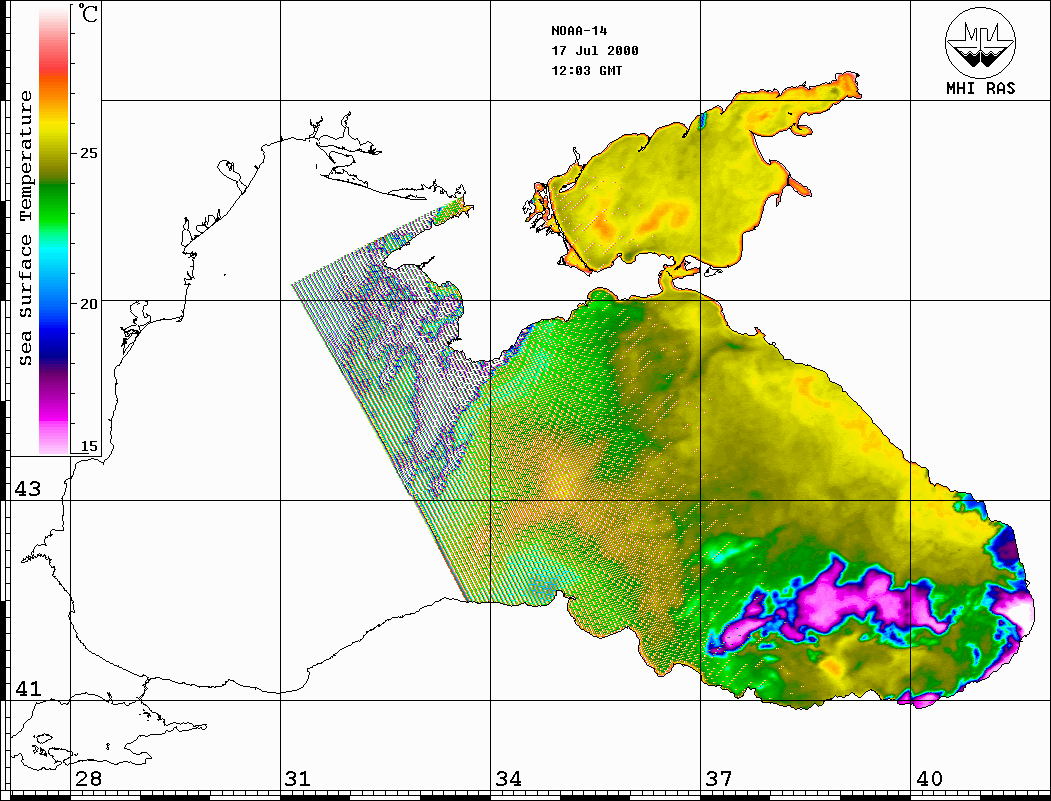Click the longitude label 40

(x=929, y=779)
